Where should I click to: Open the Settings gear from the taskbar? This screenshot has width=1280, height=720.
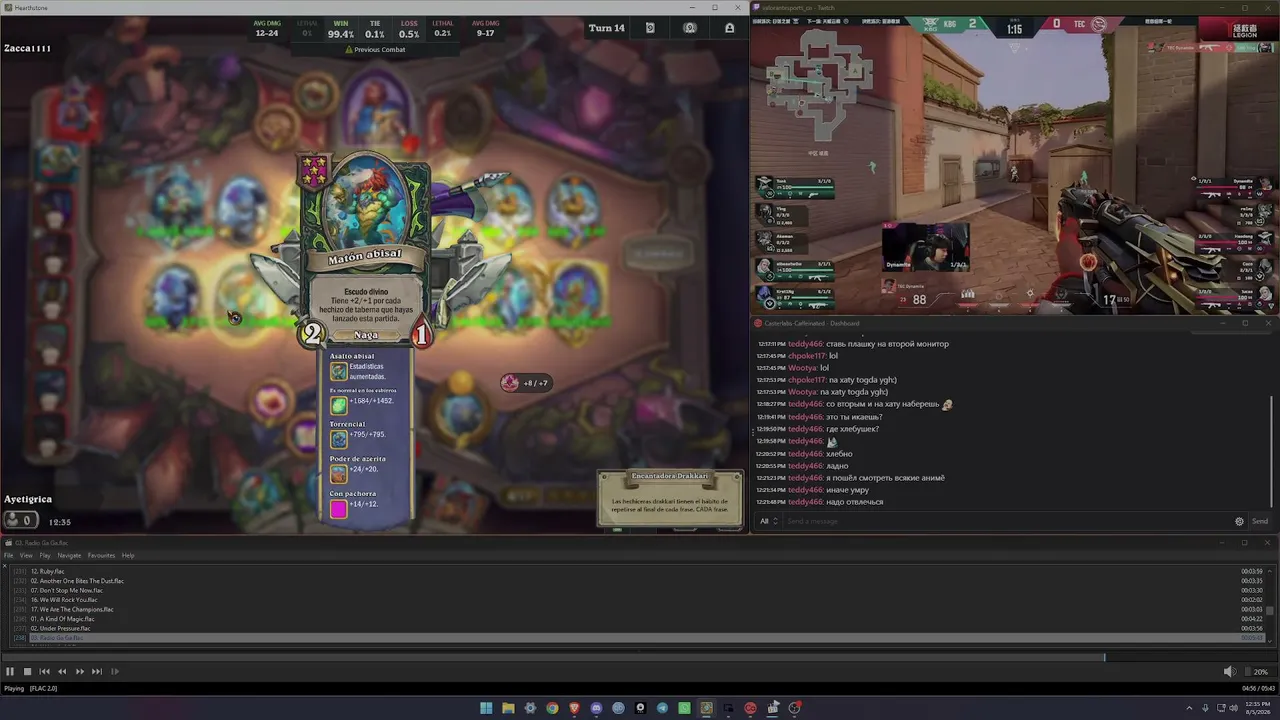530,708
